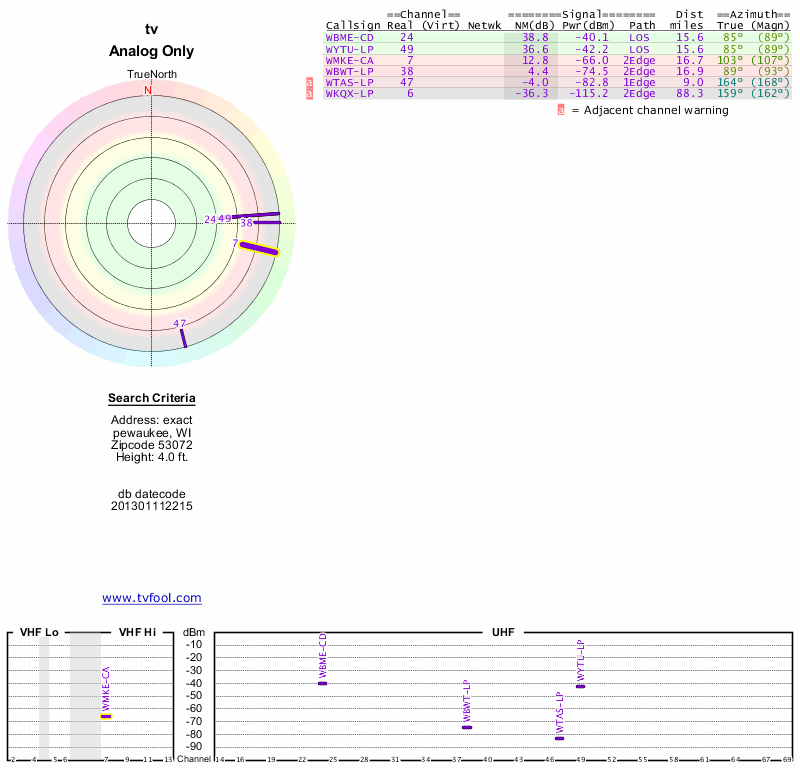This screenshot has width=800, height=768.
Task: Click the Analog Only title
Action: click(x=152, y=51)
